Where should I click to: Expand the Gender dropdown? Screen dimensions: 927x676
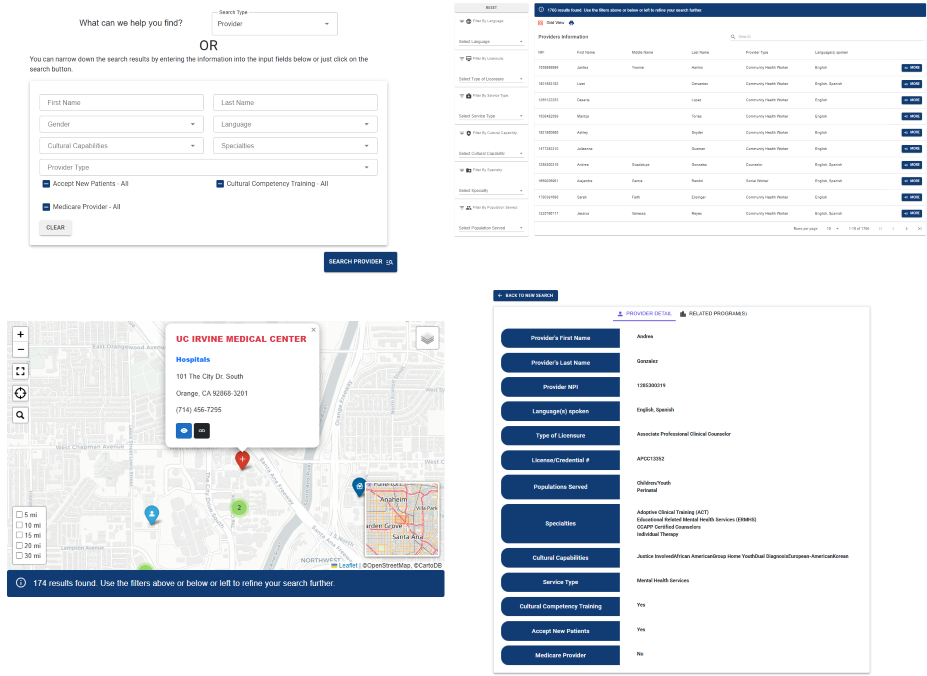click(x=120, y=125)
